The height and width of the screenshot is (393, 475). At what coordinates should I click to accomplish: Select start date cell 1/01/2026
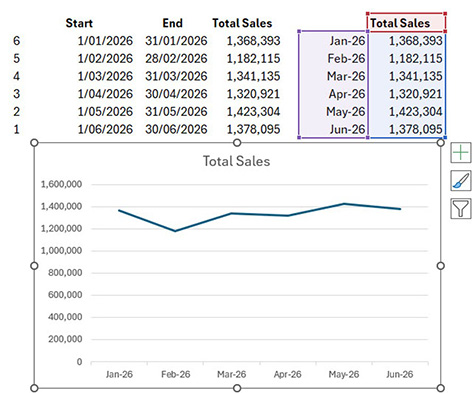[x=105, y=41]
